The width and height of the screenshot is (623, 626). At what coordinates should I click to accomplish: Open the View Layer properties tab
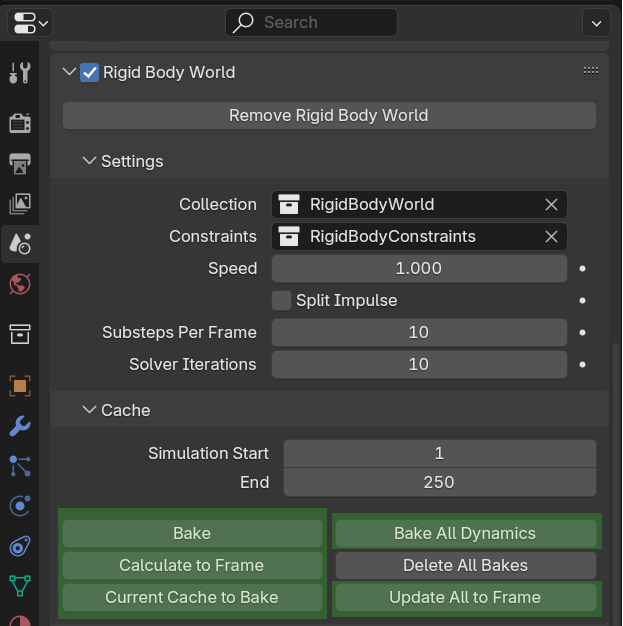(x=20, y=204)
